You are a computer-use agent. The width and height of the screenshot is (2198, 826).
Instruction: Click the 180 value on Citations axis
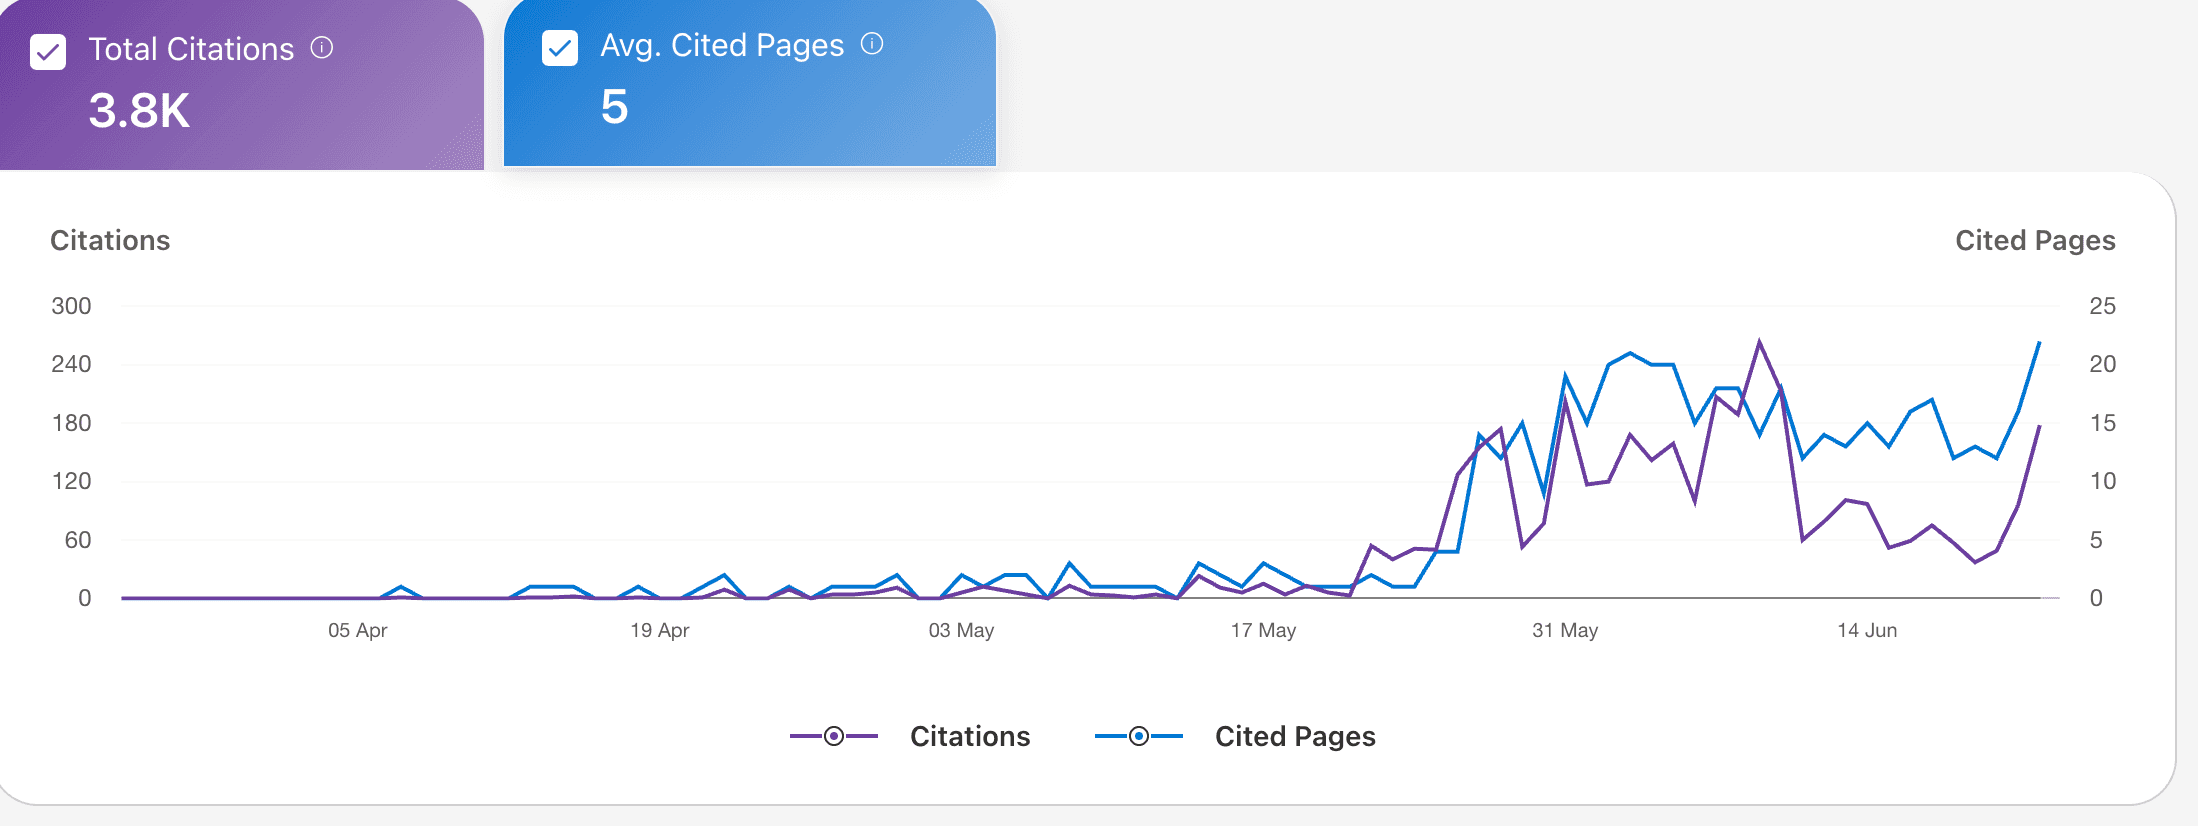click(x=71, y=423)
